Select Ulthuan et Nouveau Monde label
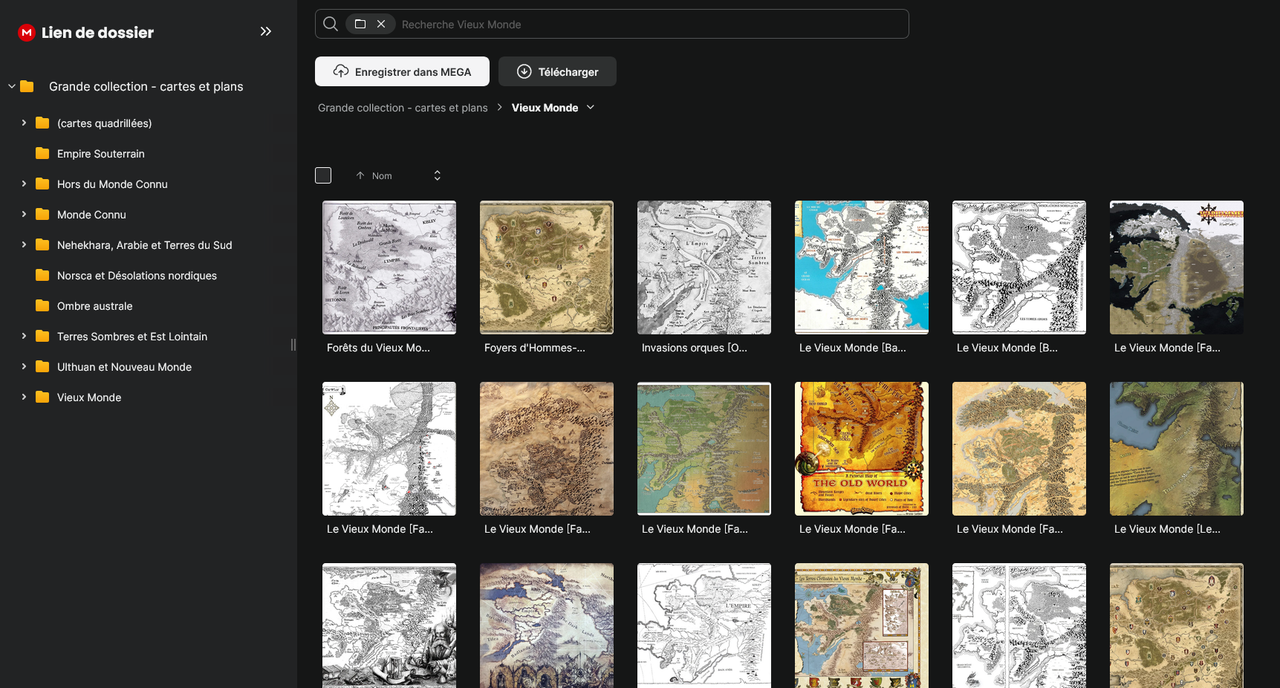The height and width of the screenshot is (688, 1280). click(124, 367)
